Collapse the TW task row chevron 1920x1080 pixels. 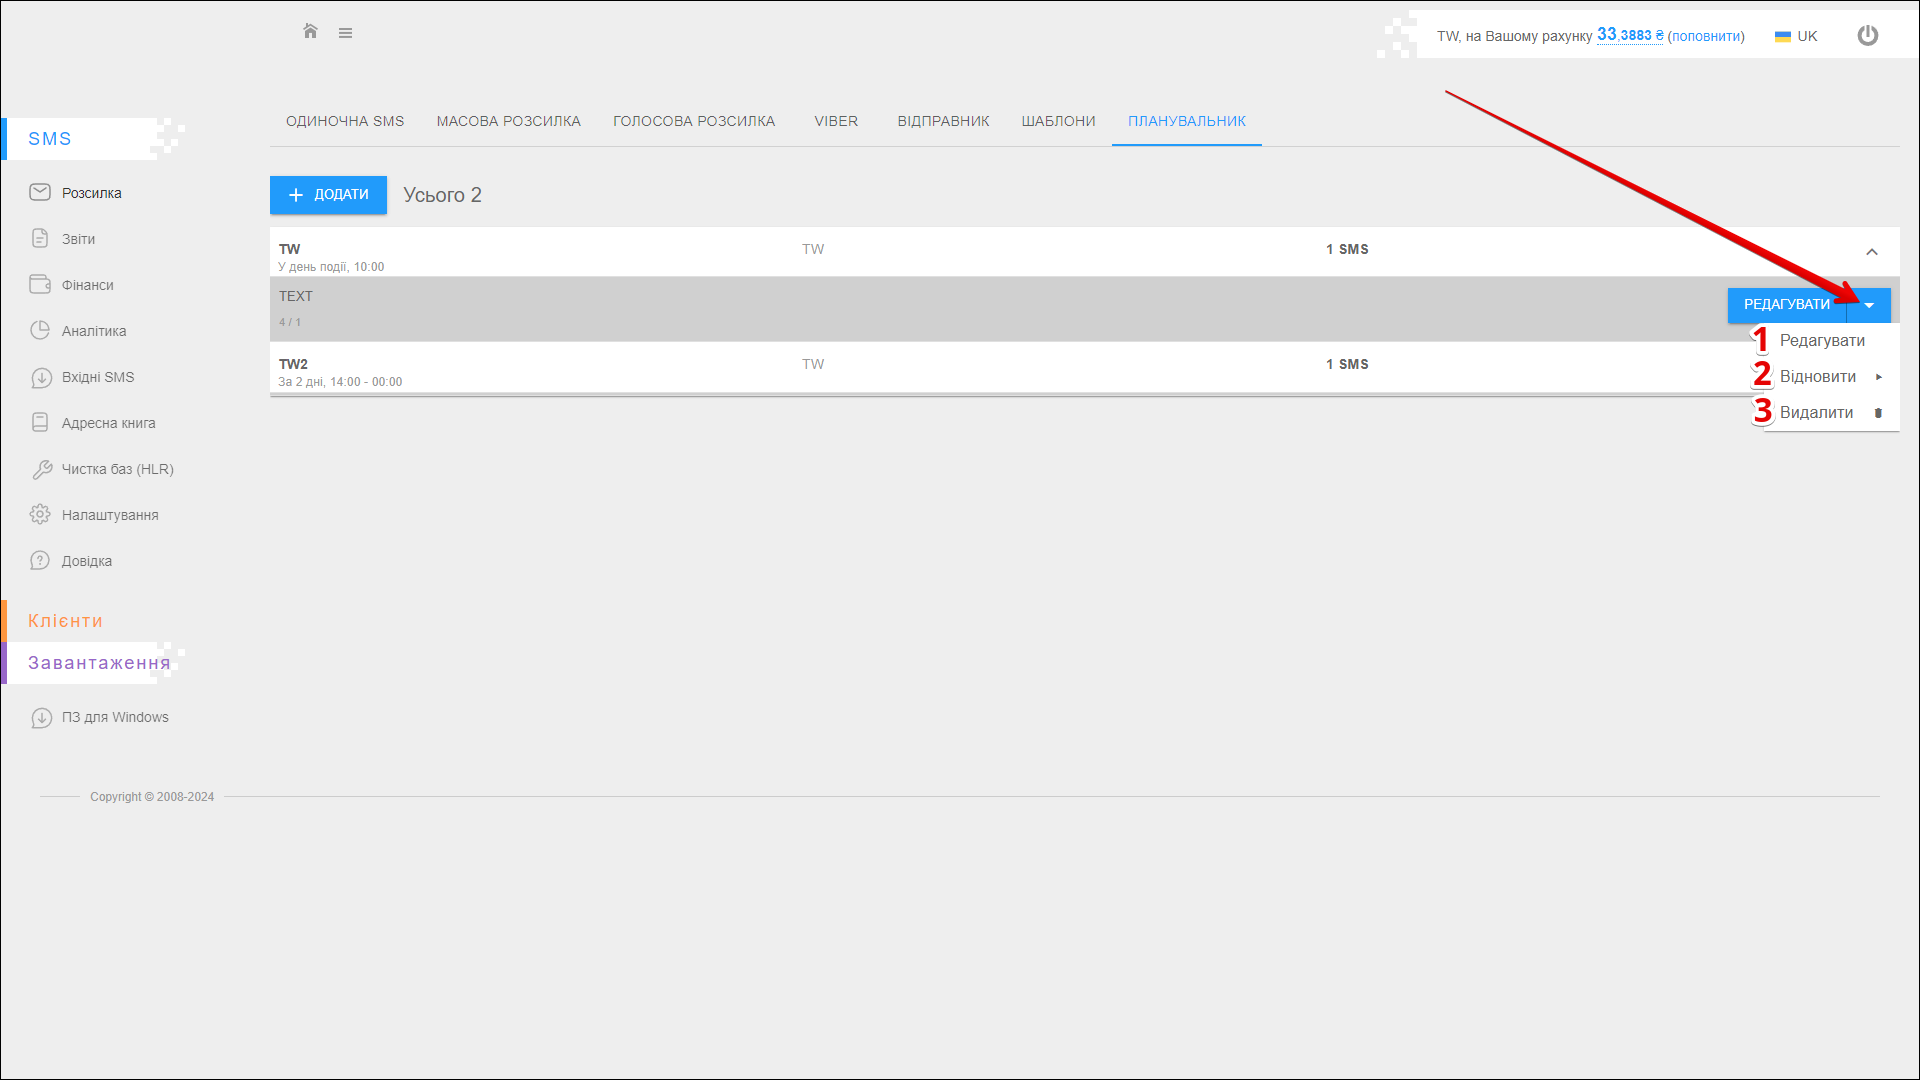click(x=1871, y=252)
